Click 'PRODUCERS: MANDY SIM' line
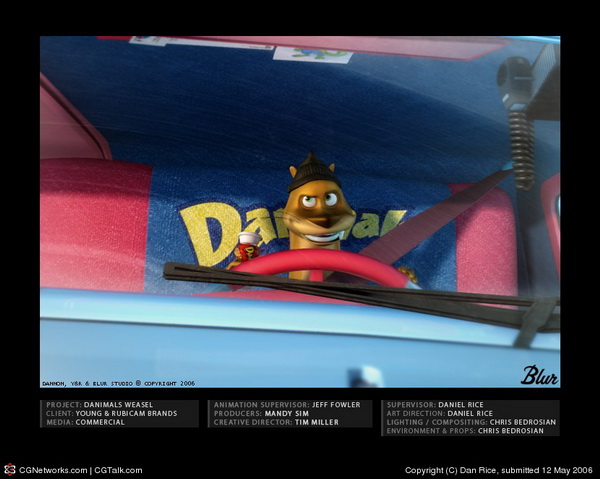The width and height of the screenshot is (600, 479). [261, 414]
